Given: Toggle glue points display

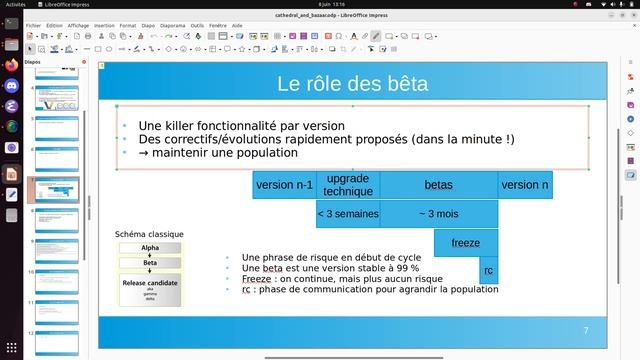Looking at the screenshot, I should [x=383, y=49].
